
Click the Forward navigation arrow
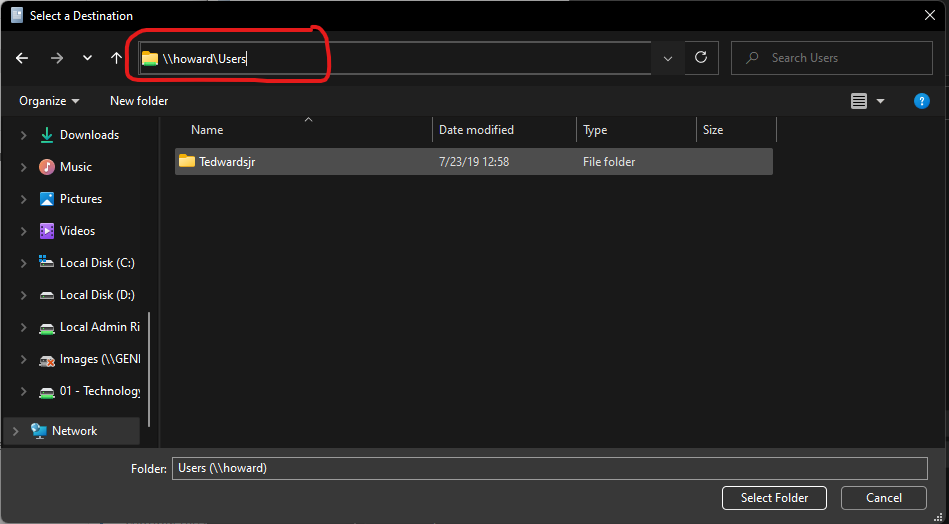56,58
